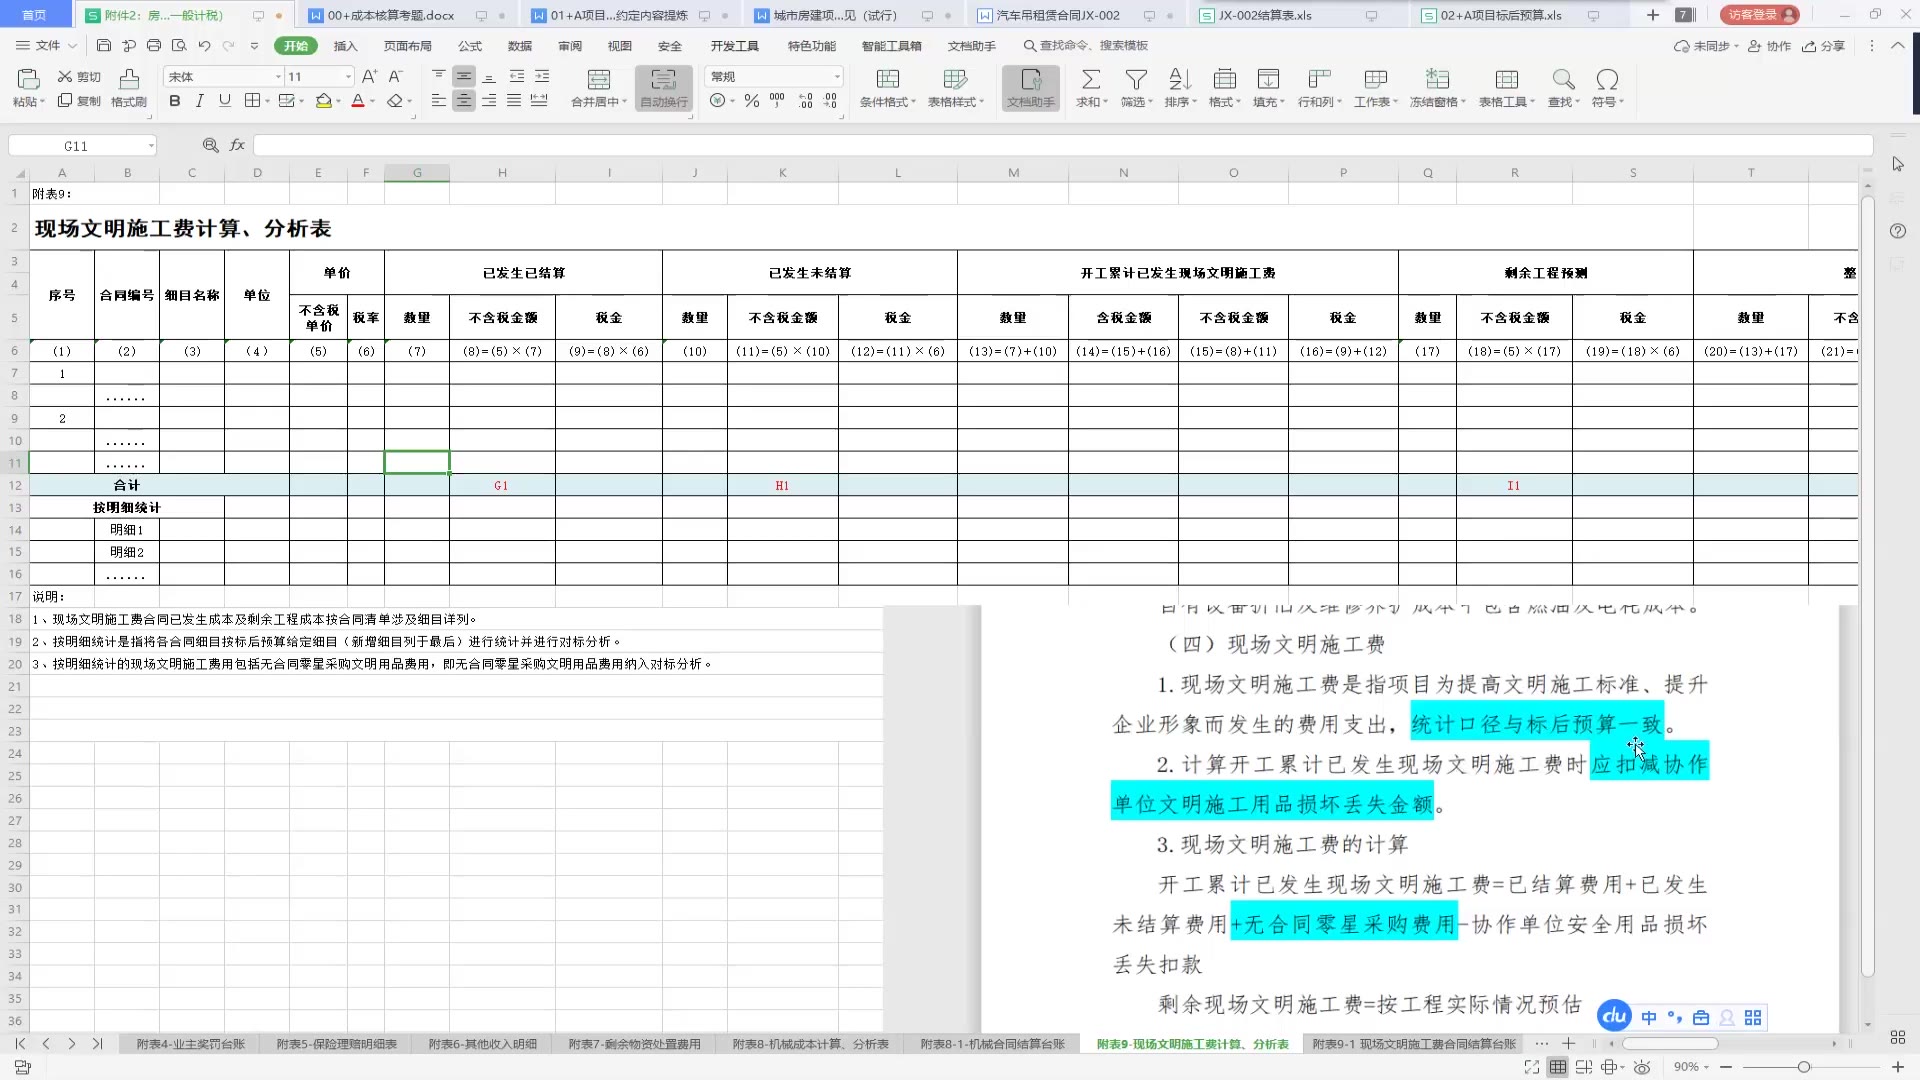Expand the File (文件) menu arrow
The width and height of the screenshot is (1920, 1080).
[x=73, y=46]
